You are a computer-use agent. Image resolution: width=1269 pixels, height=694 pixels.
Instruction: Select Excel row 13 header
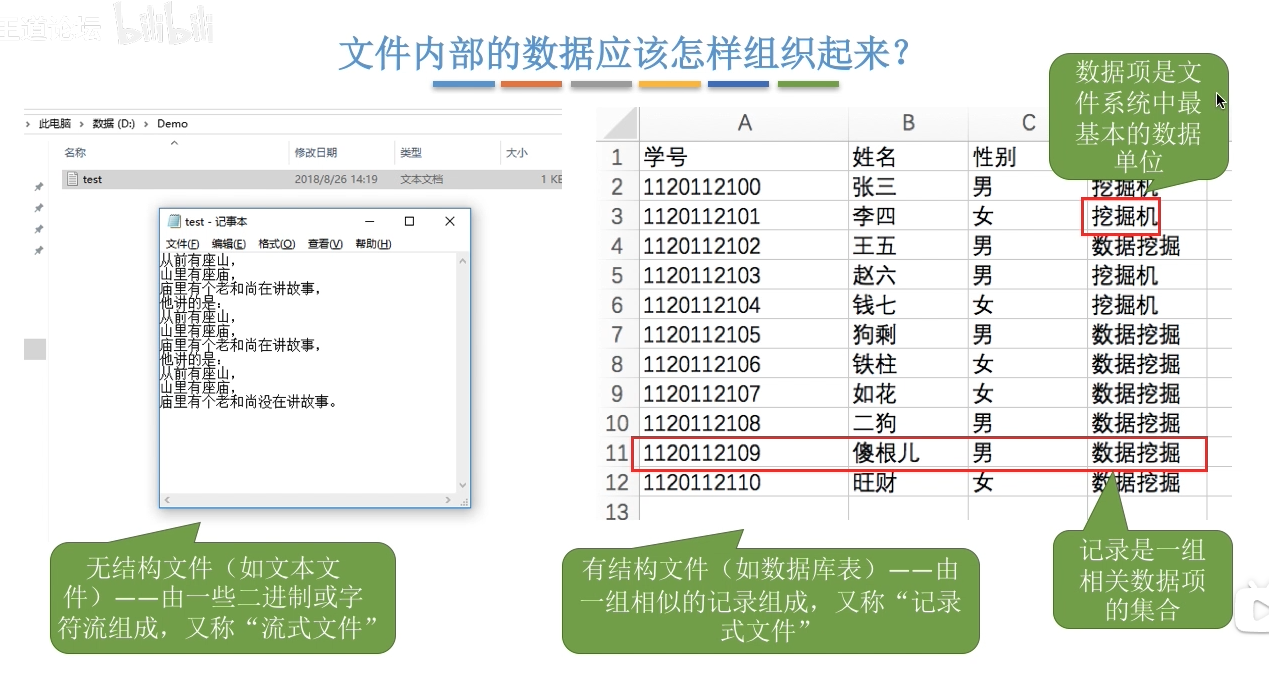[618, 512]
